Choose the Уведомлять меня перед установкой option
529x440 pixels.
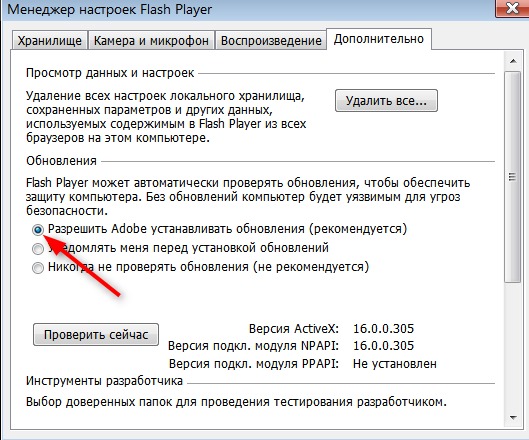(38, 249)
